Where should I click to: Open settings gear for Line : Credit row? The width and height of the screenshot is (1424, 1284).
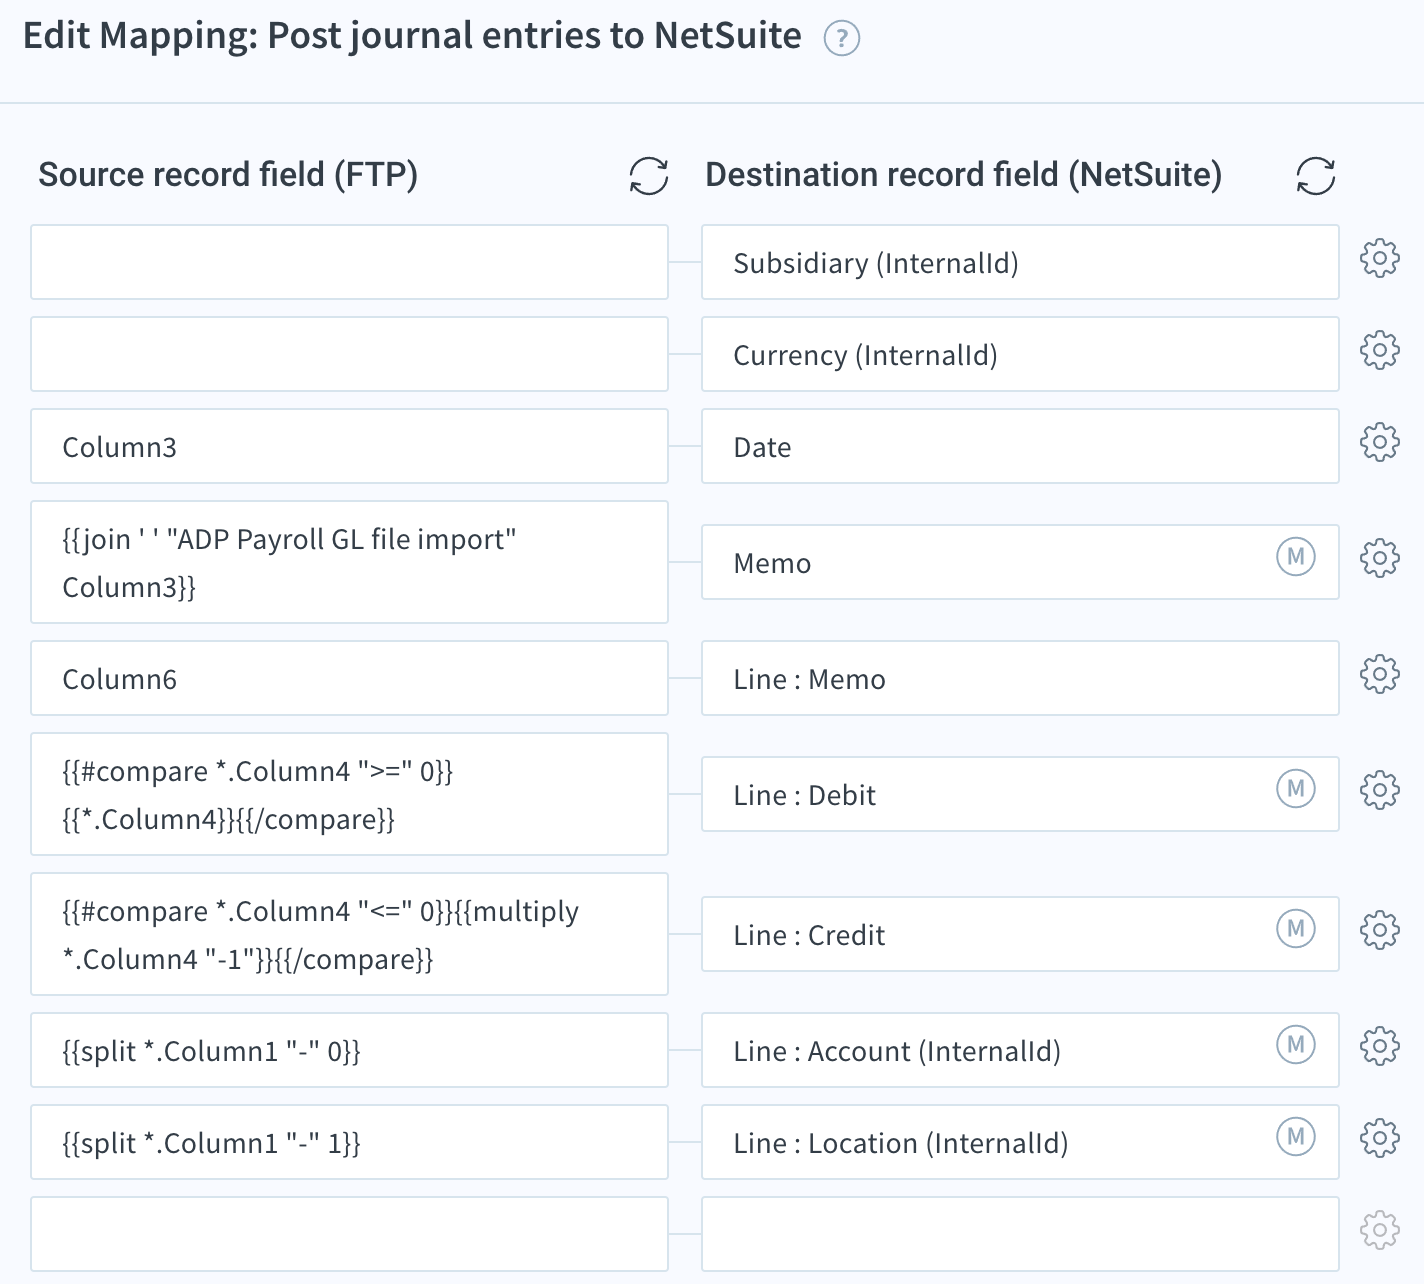point(1379,930)
